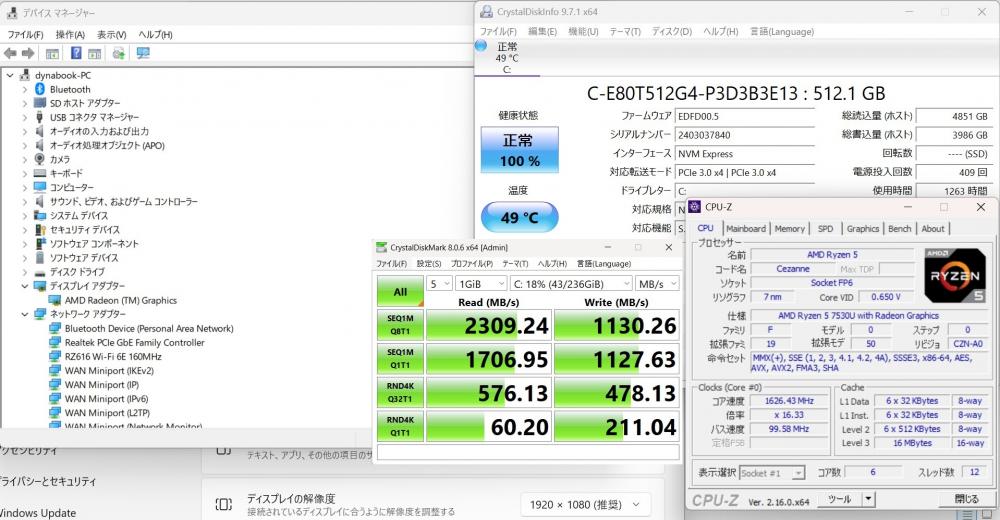Expand システム デバイス category
Viewport: 1000px width, 520px height.
pos(25,216)
